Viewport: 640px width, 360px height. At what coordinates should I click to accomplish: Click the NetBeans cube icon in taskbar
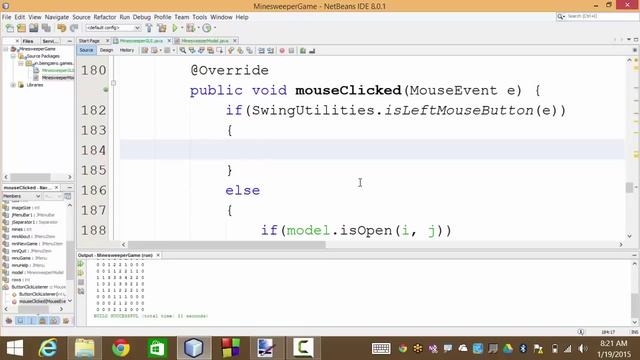(x=193, y=348)
